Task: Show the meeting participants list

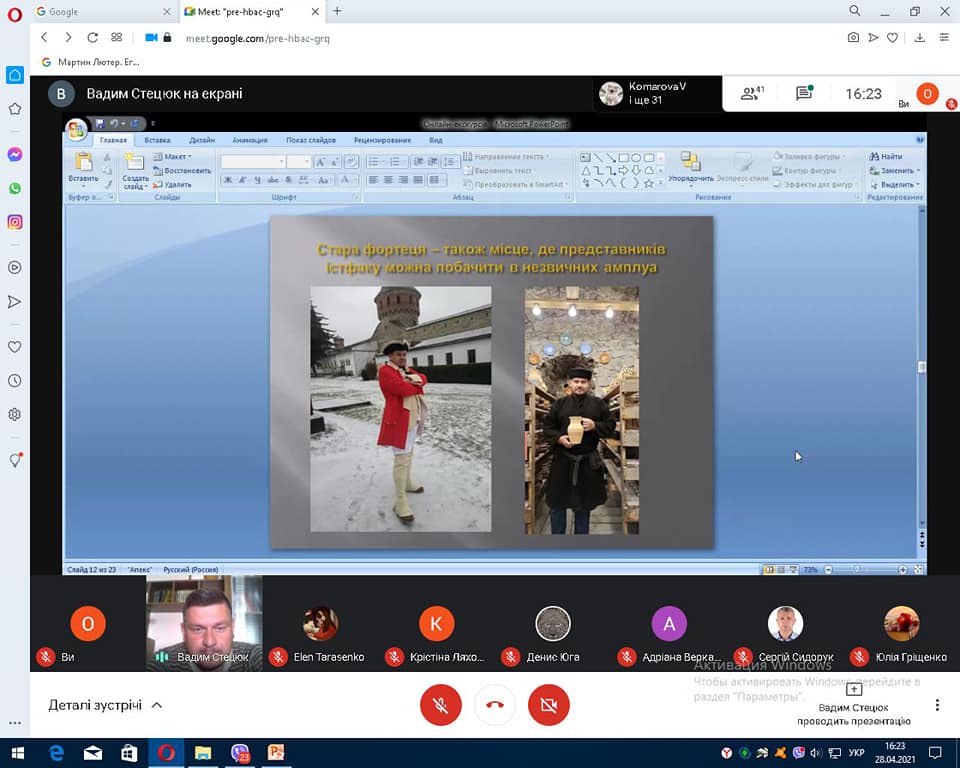Action: pyautogui.click(x=752, y=94)
